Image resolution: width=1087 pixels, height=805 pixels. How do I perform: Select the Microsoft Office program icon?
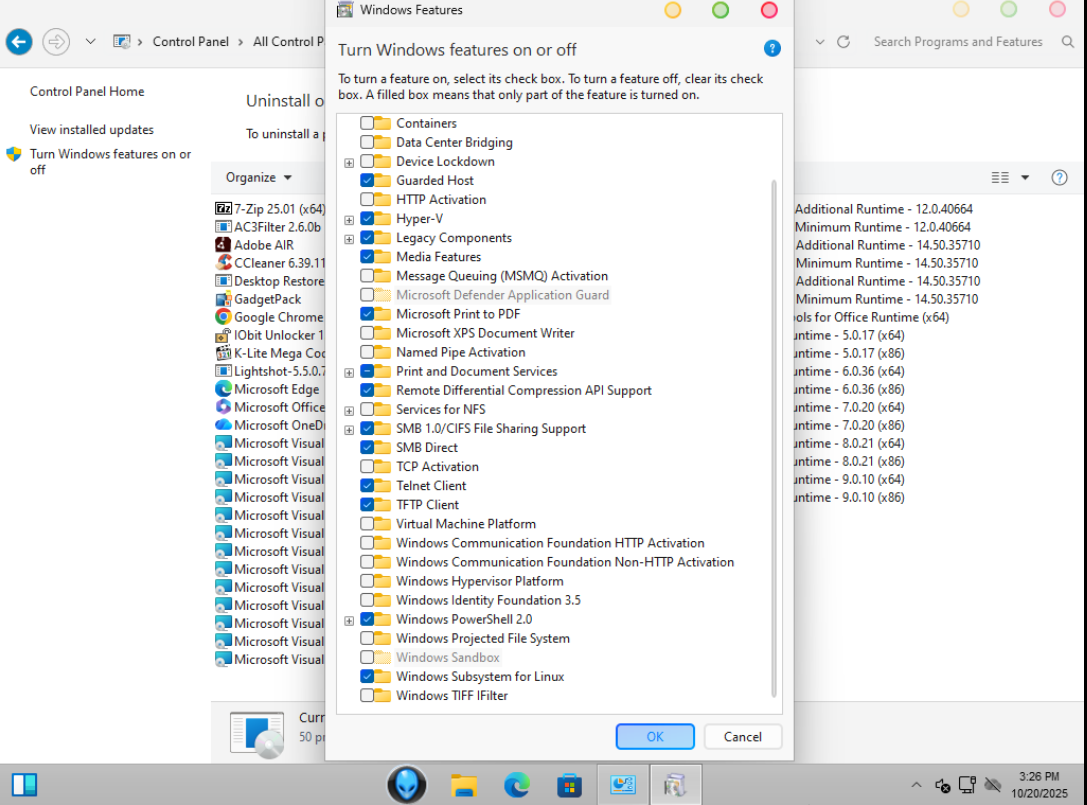point(223,407)
